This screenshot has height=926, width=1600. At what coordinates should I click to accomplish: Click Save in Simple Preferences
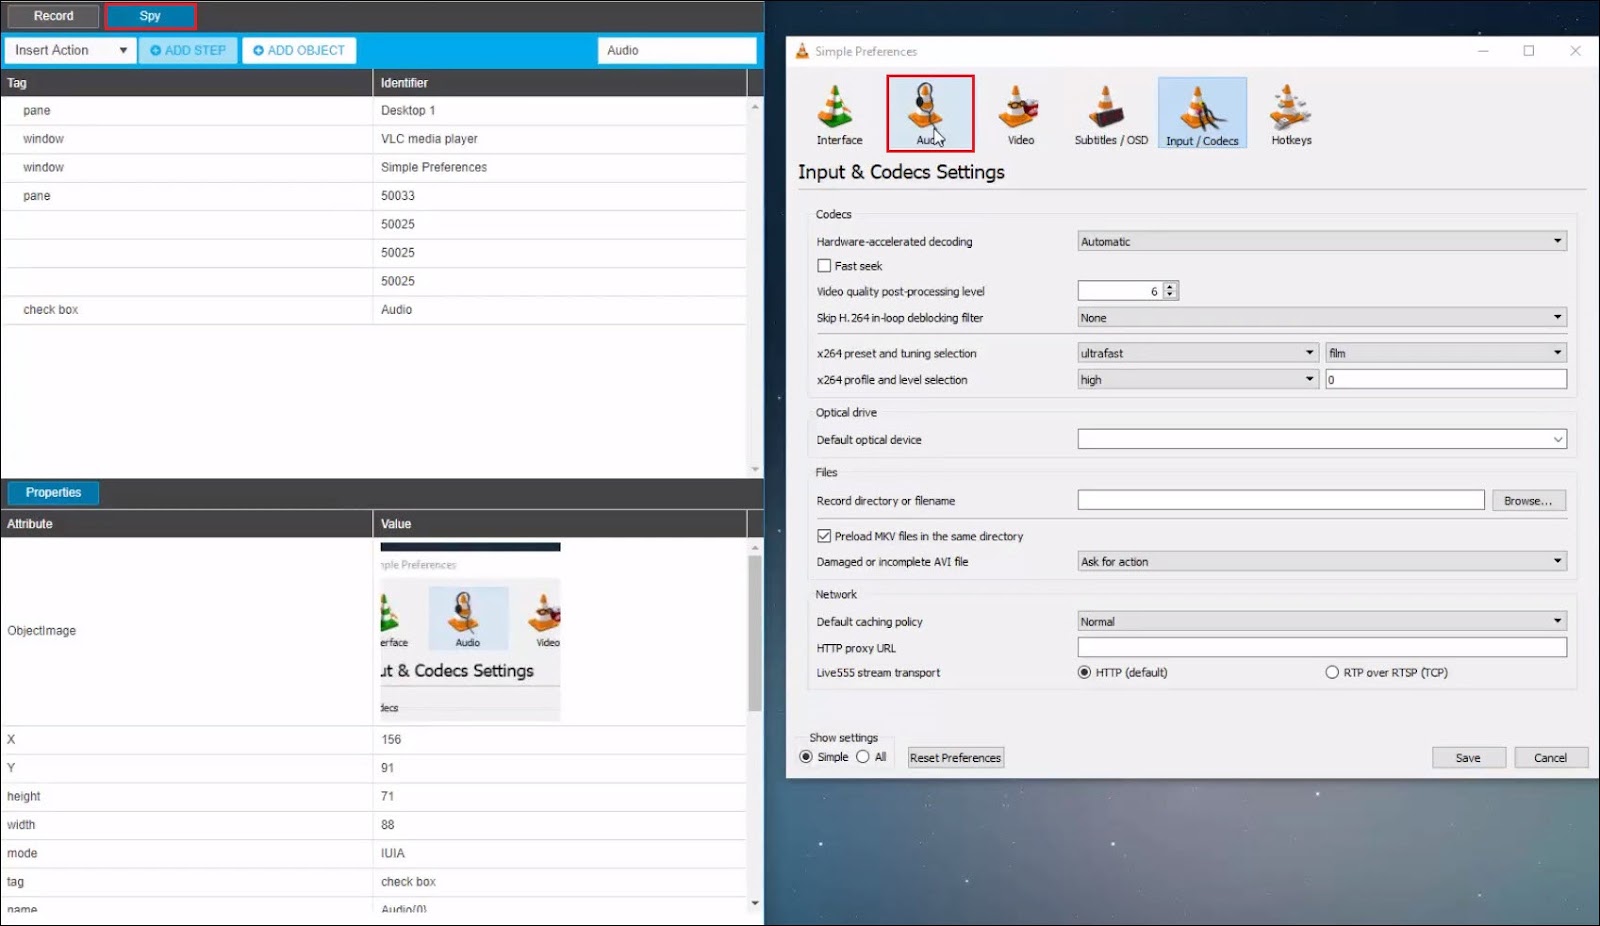pos(1468,758)
